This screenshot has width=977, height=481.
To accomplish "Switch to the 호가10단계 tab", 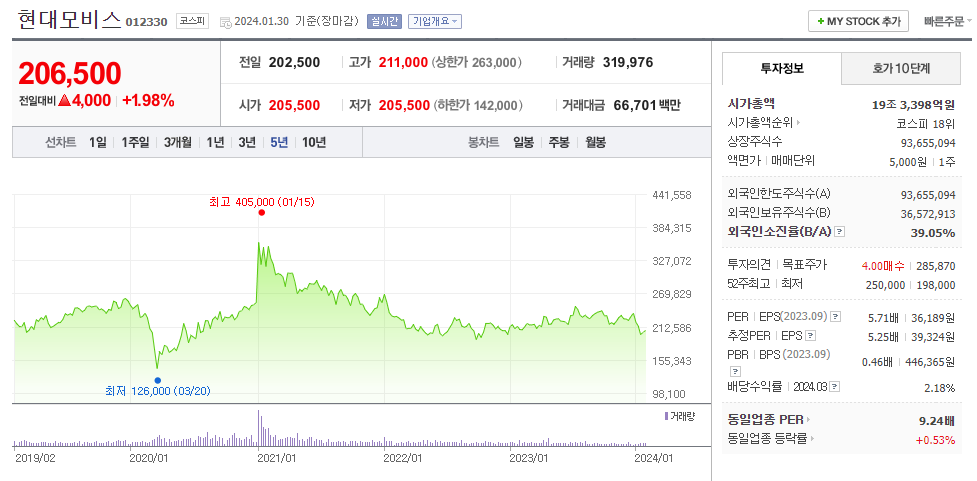I will coord(901,69).
